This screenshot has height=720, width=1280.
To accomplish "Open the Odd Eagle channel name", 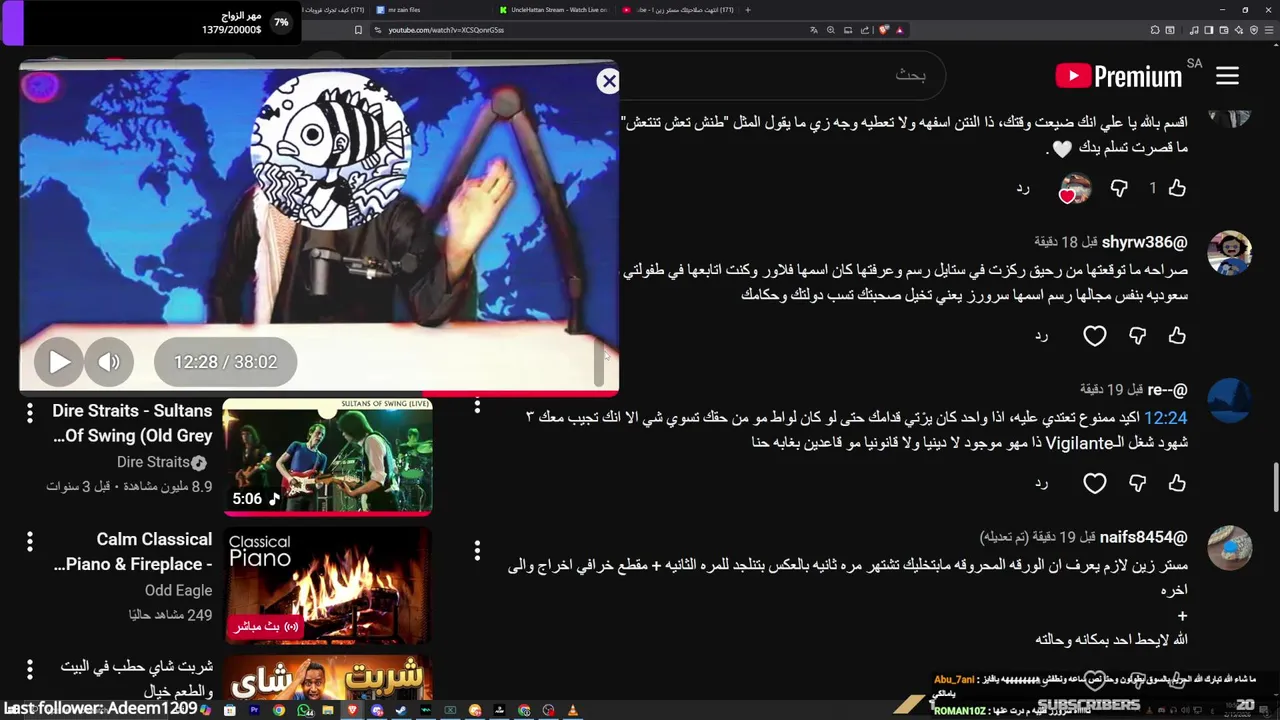I will [x=178, y=590].
